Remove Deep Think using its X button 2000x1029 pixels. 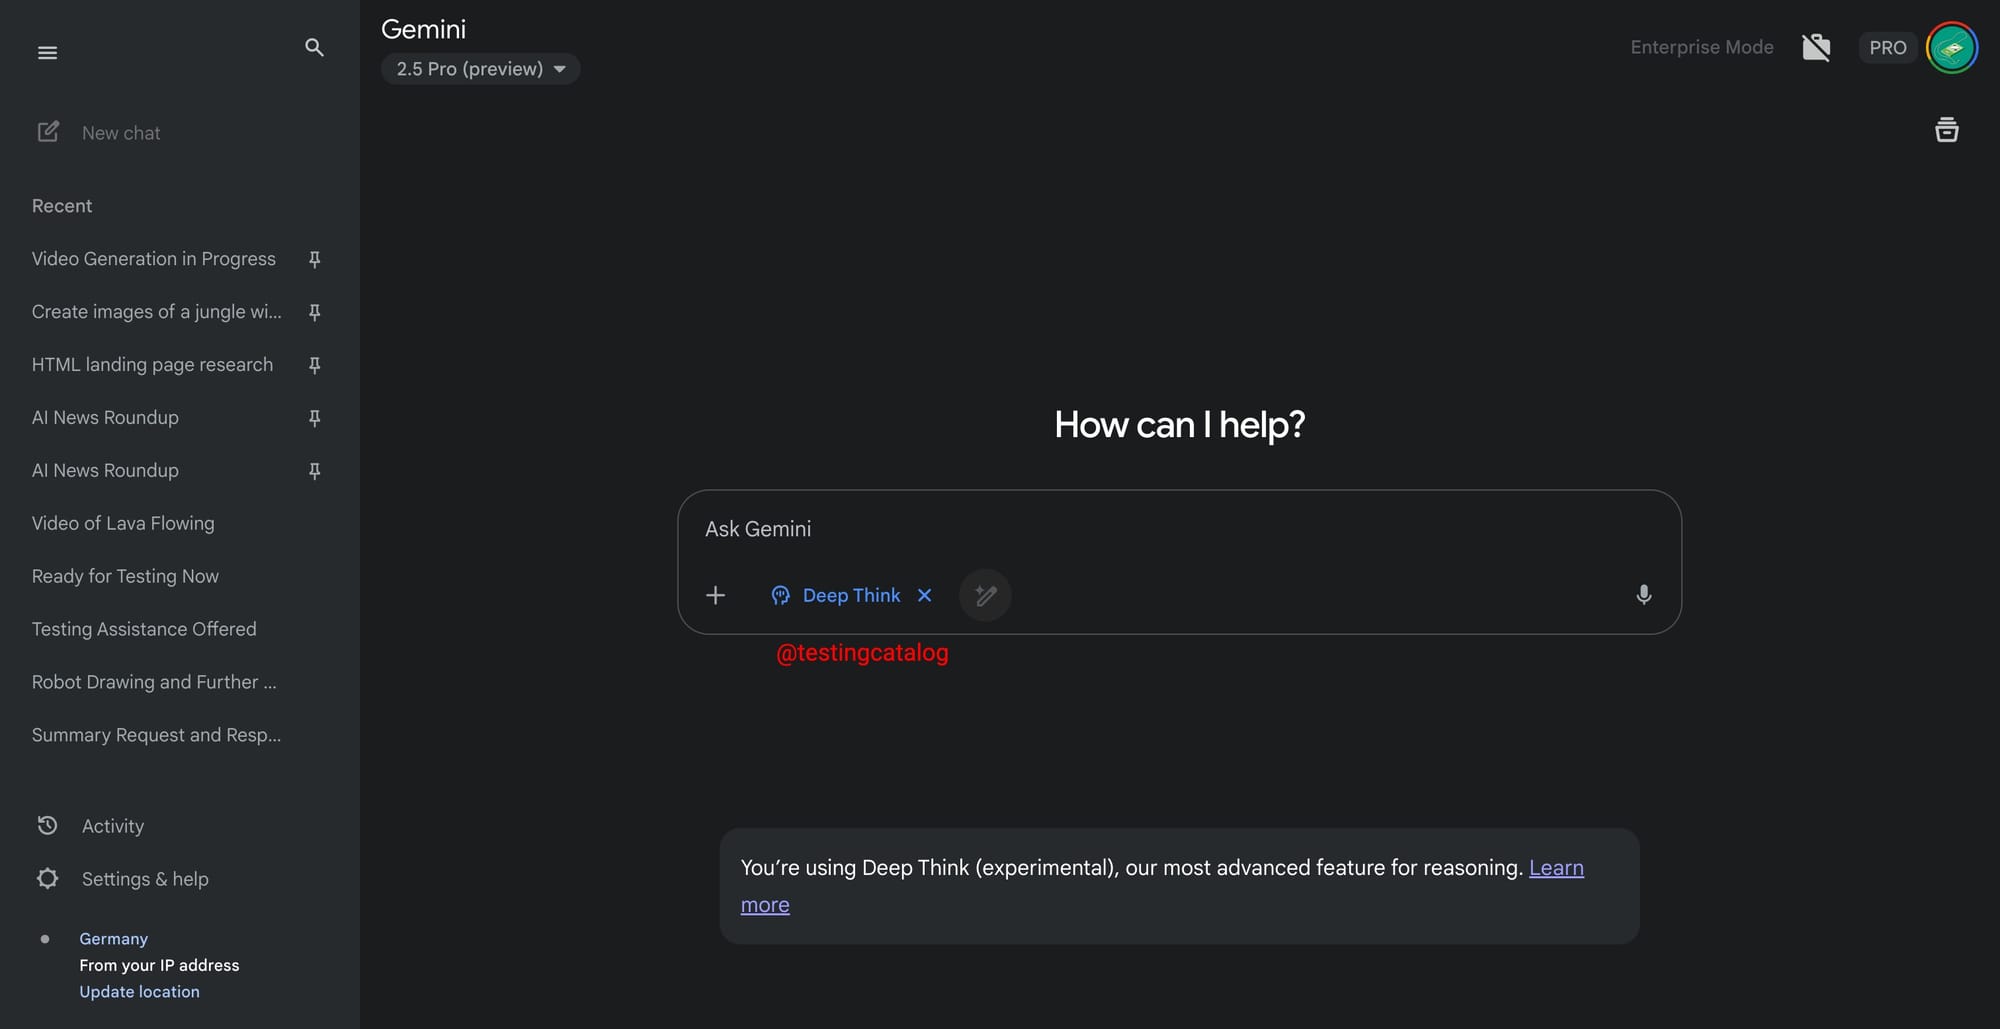tap(925, 595)
